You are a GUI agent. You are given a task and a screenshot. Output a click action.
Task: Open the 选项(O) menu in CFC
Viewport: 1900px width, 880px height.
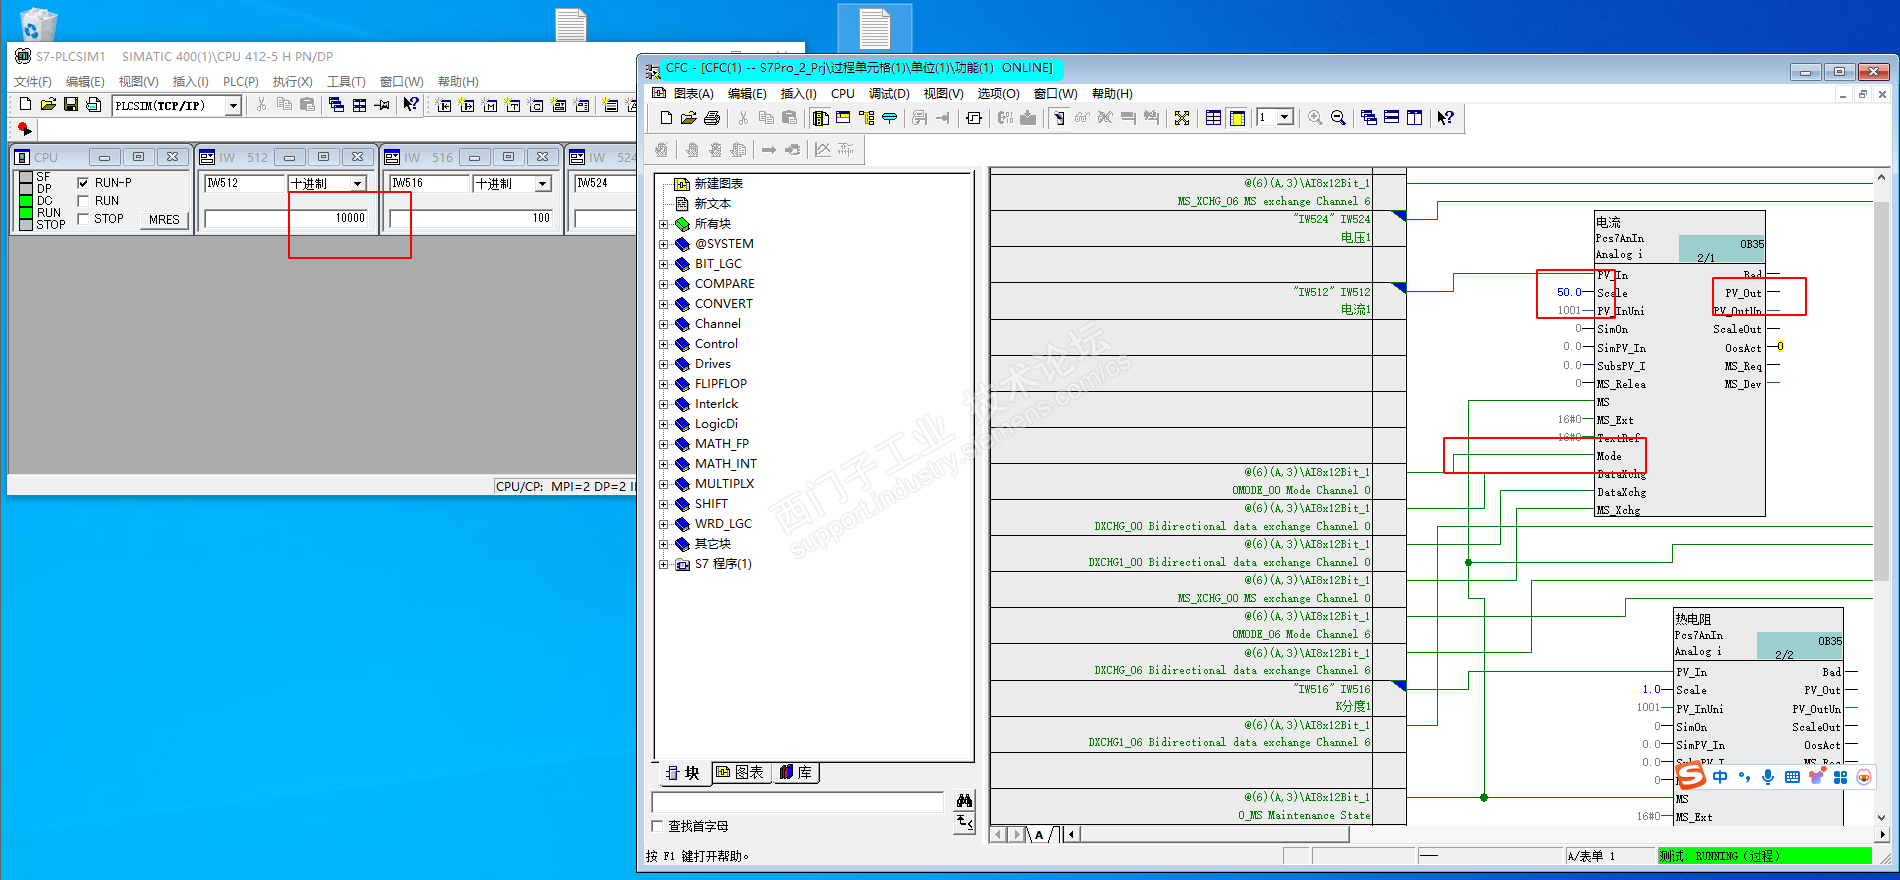click(998, 93)
